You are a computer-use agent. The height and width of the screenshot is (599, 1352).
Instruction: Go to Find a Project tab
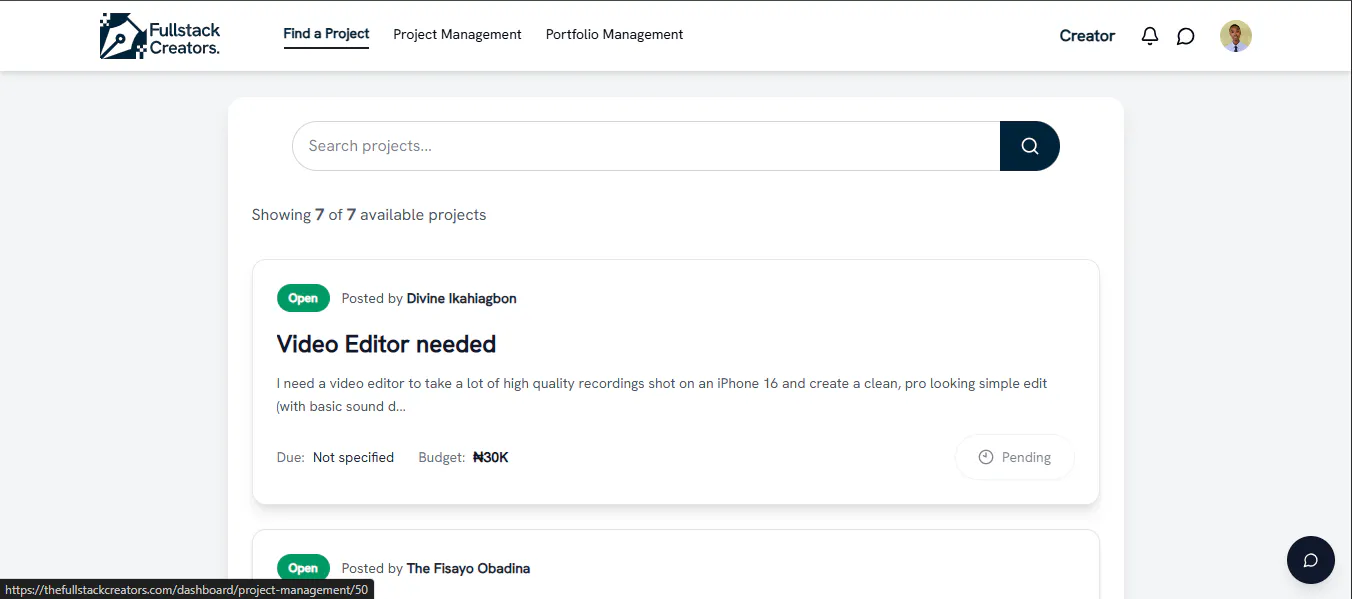tap(326, 34)
